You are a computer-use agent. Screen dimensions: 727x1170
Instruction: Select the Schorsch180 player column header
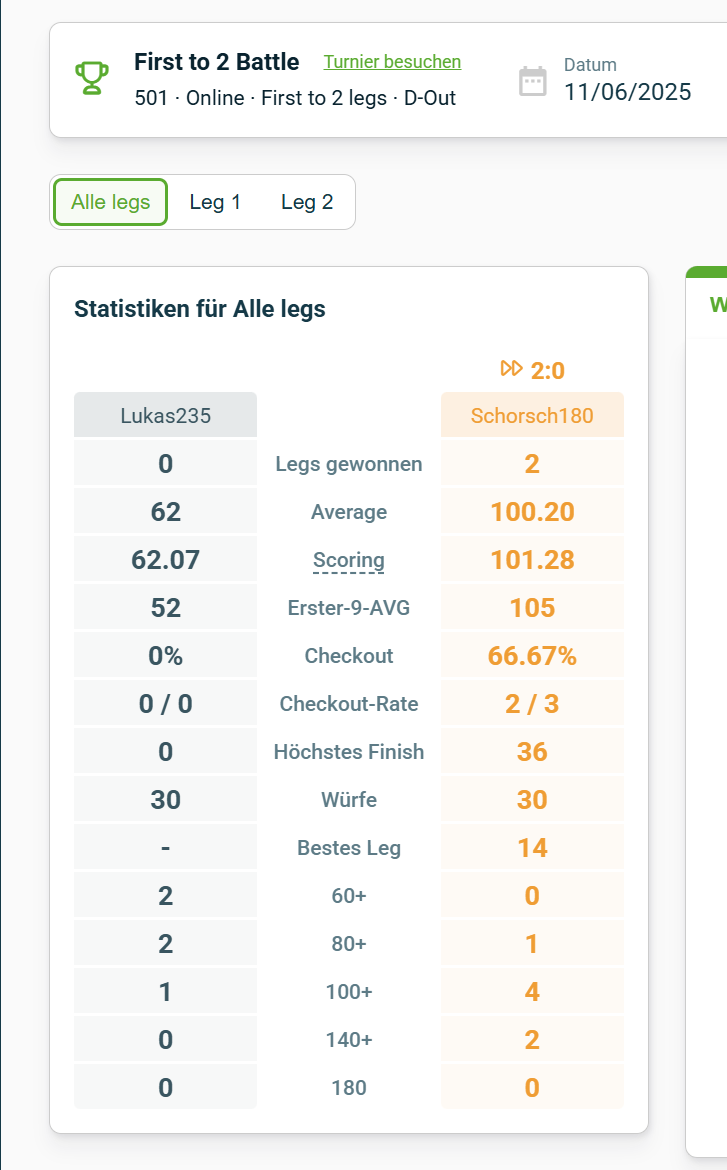click(x=532, y=414)
